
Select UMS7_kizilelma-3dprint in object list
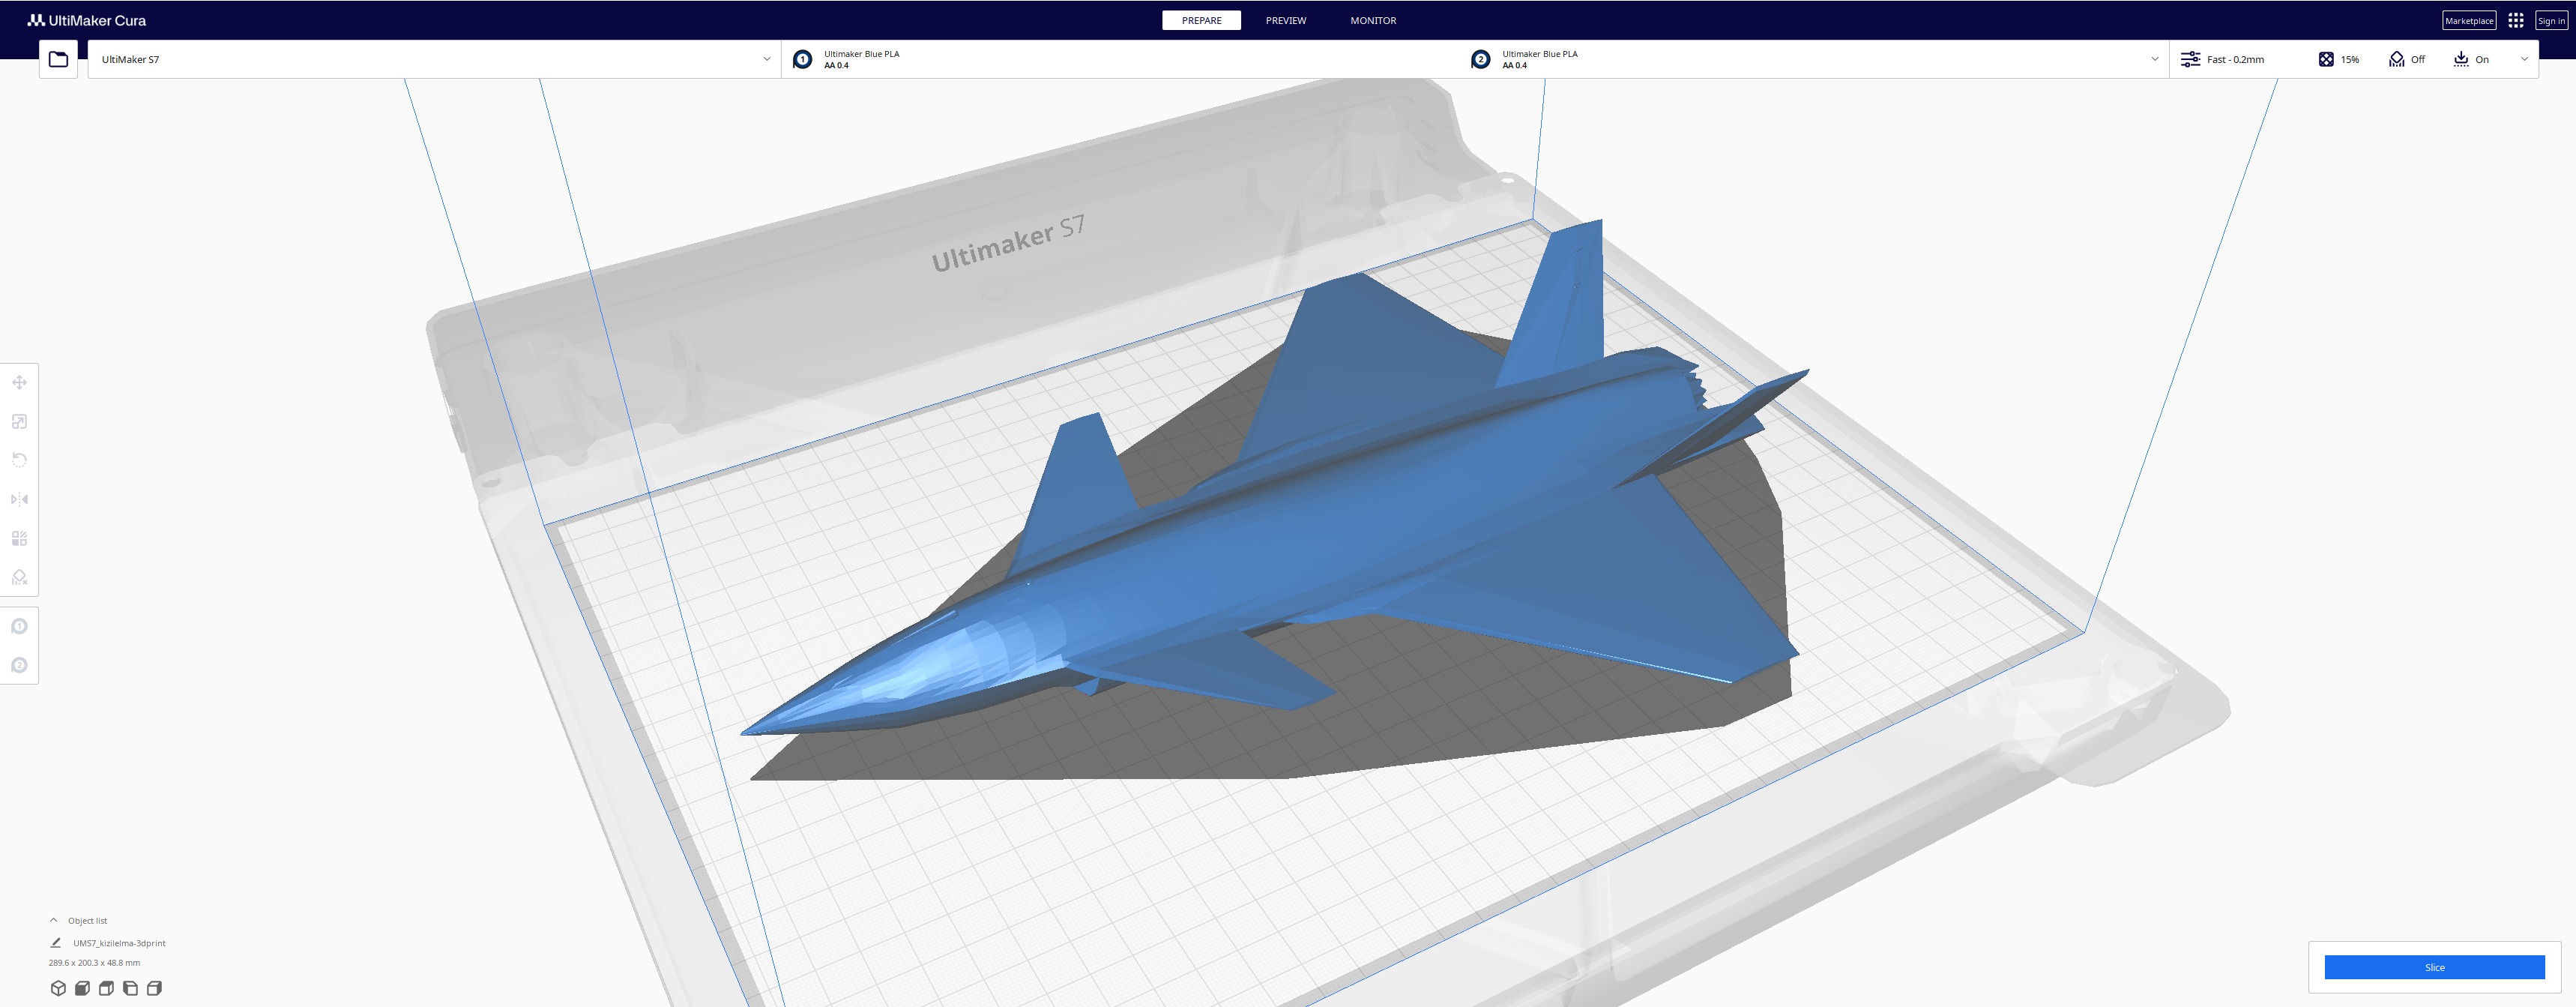tap(119, 943)
